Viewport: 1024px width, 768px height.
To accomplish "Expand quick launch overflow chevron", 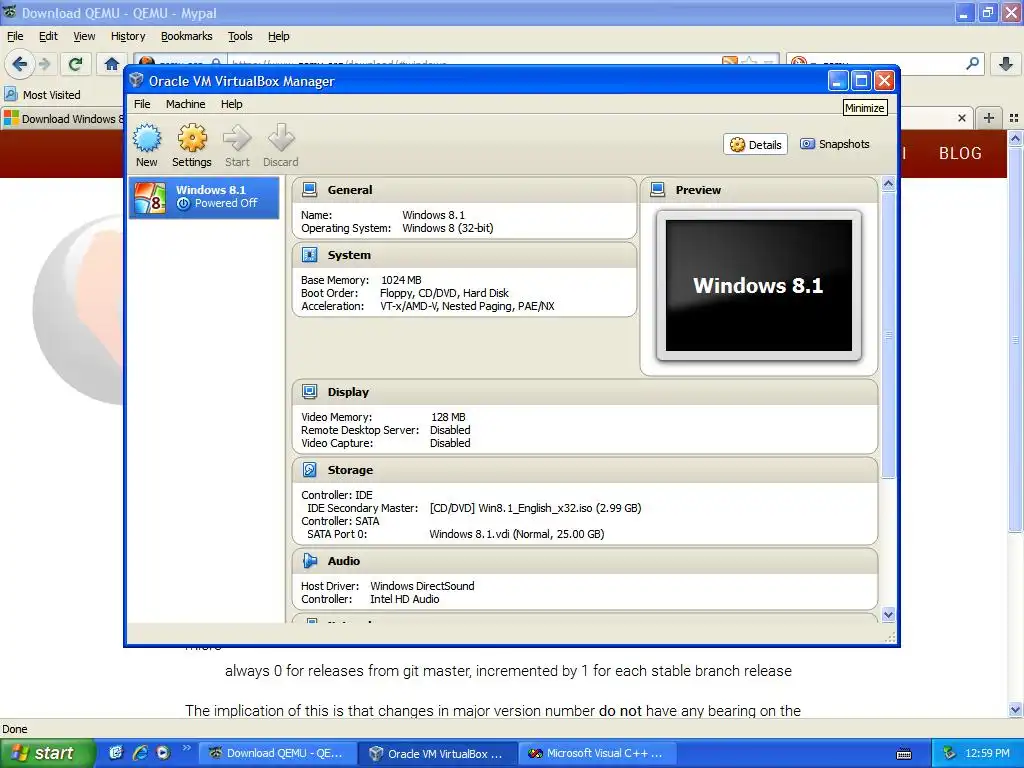I will tap(186, 748).
